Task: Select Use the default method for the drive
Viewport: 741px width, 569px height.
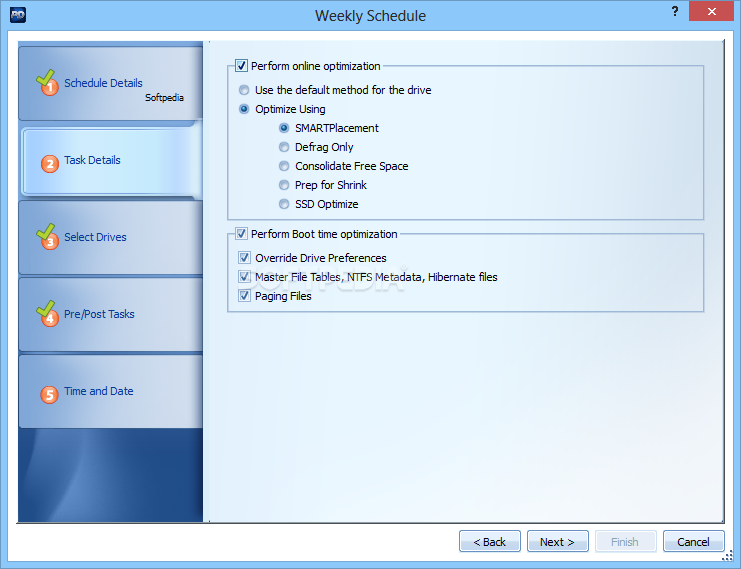Action: (x=244, y=90)
